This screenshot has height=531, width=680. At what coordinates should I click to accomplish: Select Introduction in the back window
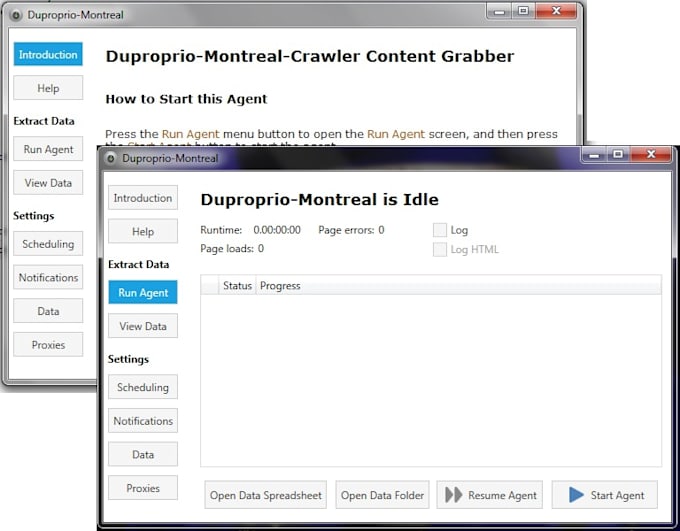[48, 54]
